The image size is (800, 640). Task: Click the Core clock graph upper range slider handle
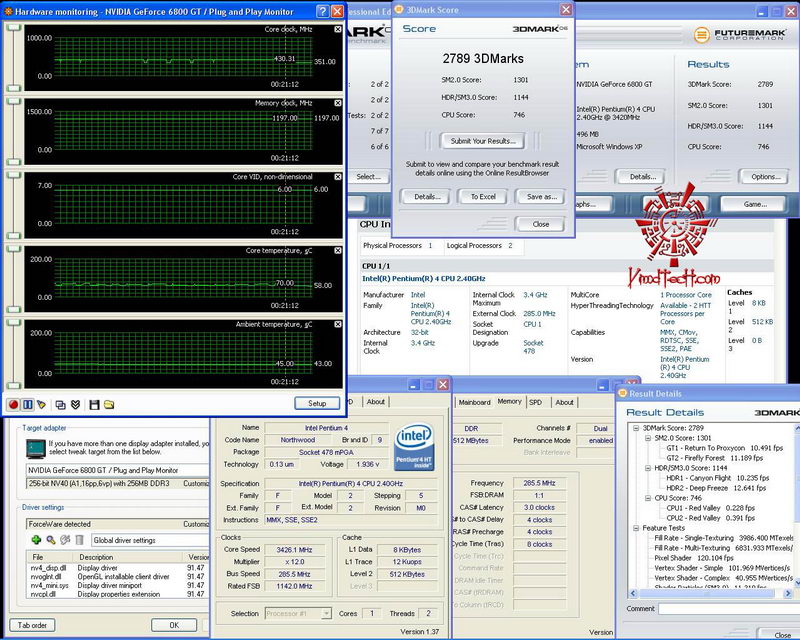coord(14,28)
